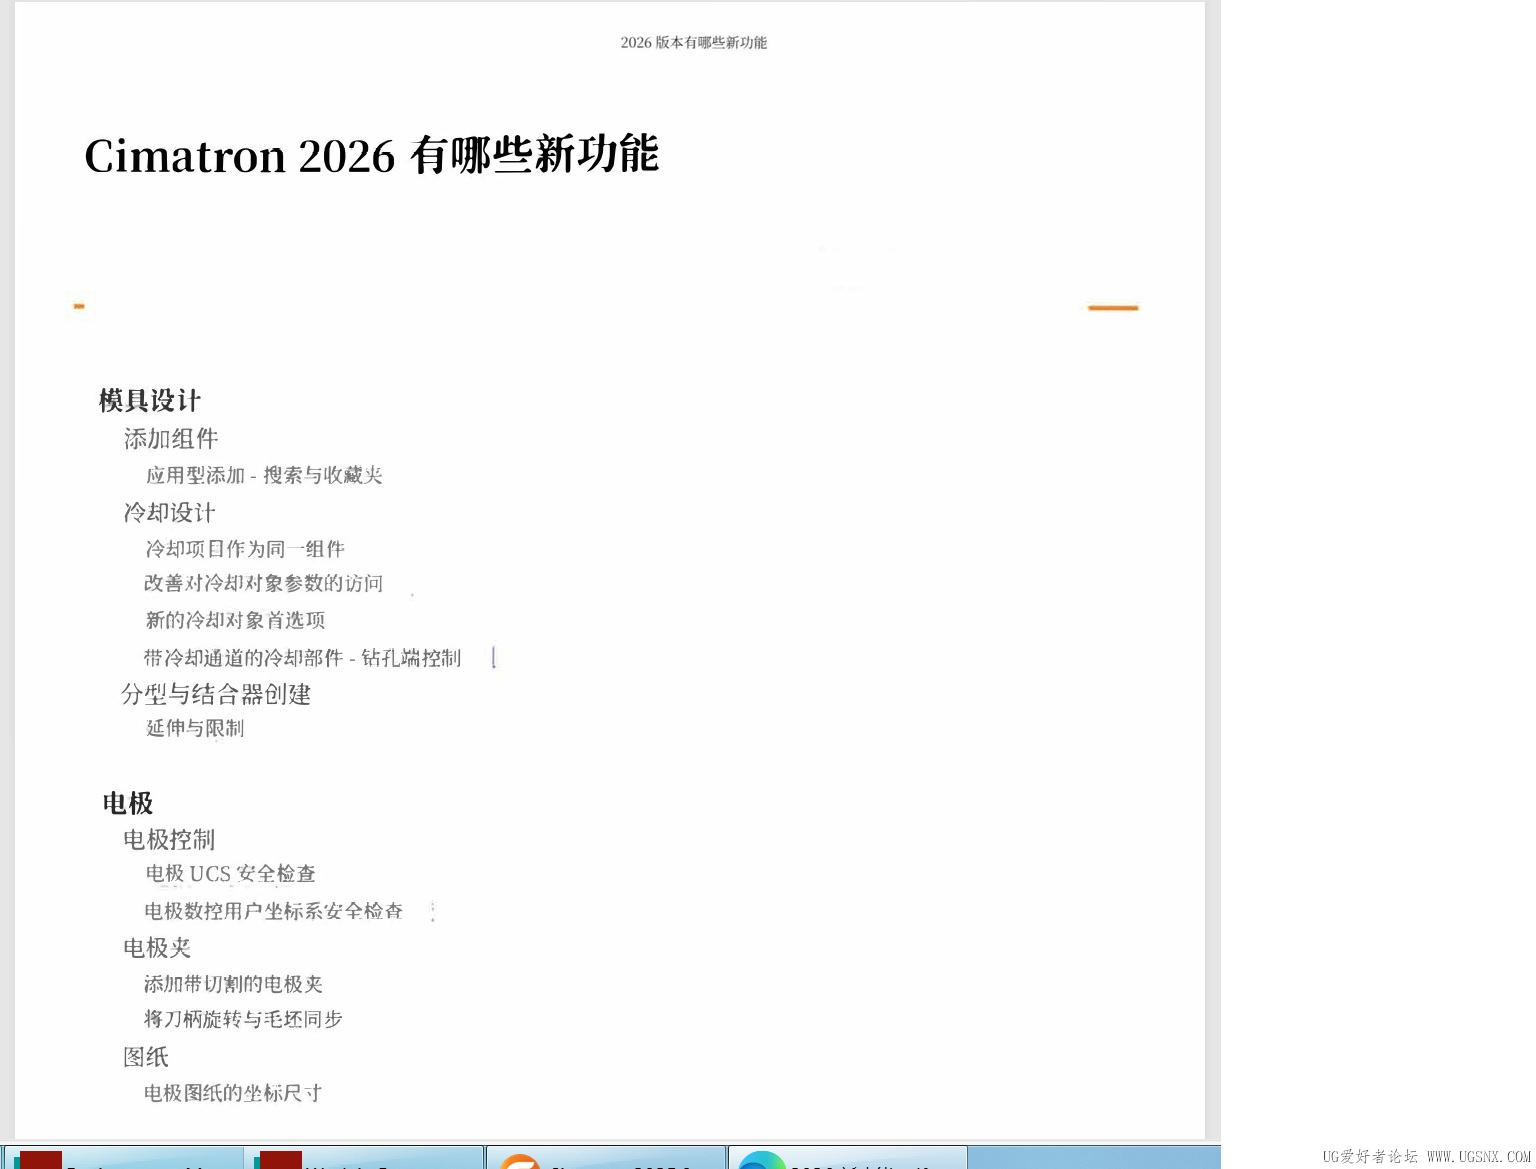Open the 添加组件 contents entry
Screen dimensions: 1536x1169
pos(171,439)
